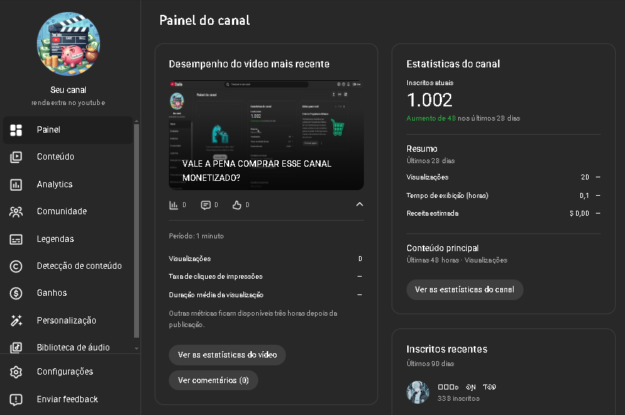Viewport: 625px width, 415px height.
Task: Click the Taxa de cliques de impressões row
Action: (266, 277)
